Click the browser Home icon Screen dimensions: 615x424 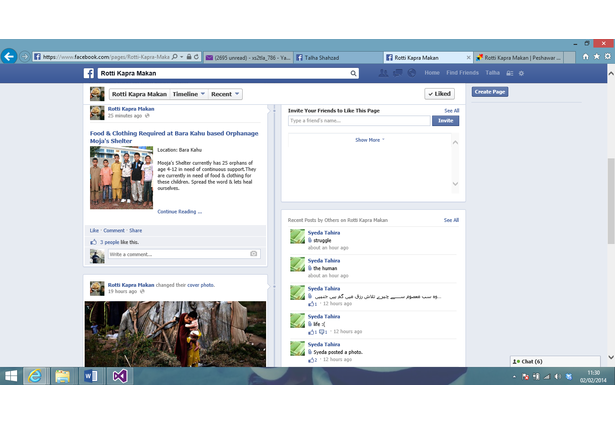[x=586, y=56]
